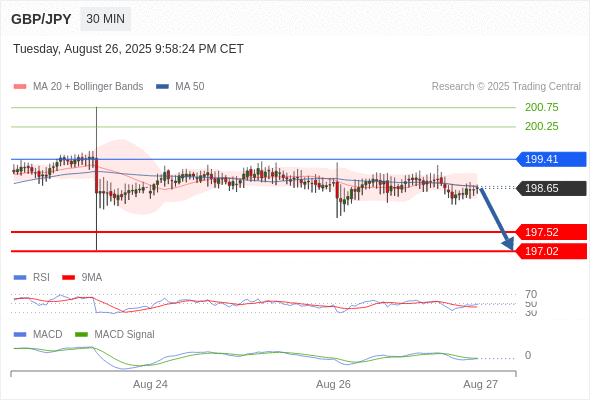The height and width of the screenshot is (400, 590).
Task: Toggle the MACD legend entry
Action: pyautogui.click(x=47, y=335)
